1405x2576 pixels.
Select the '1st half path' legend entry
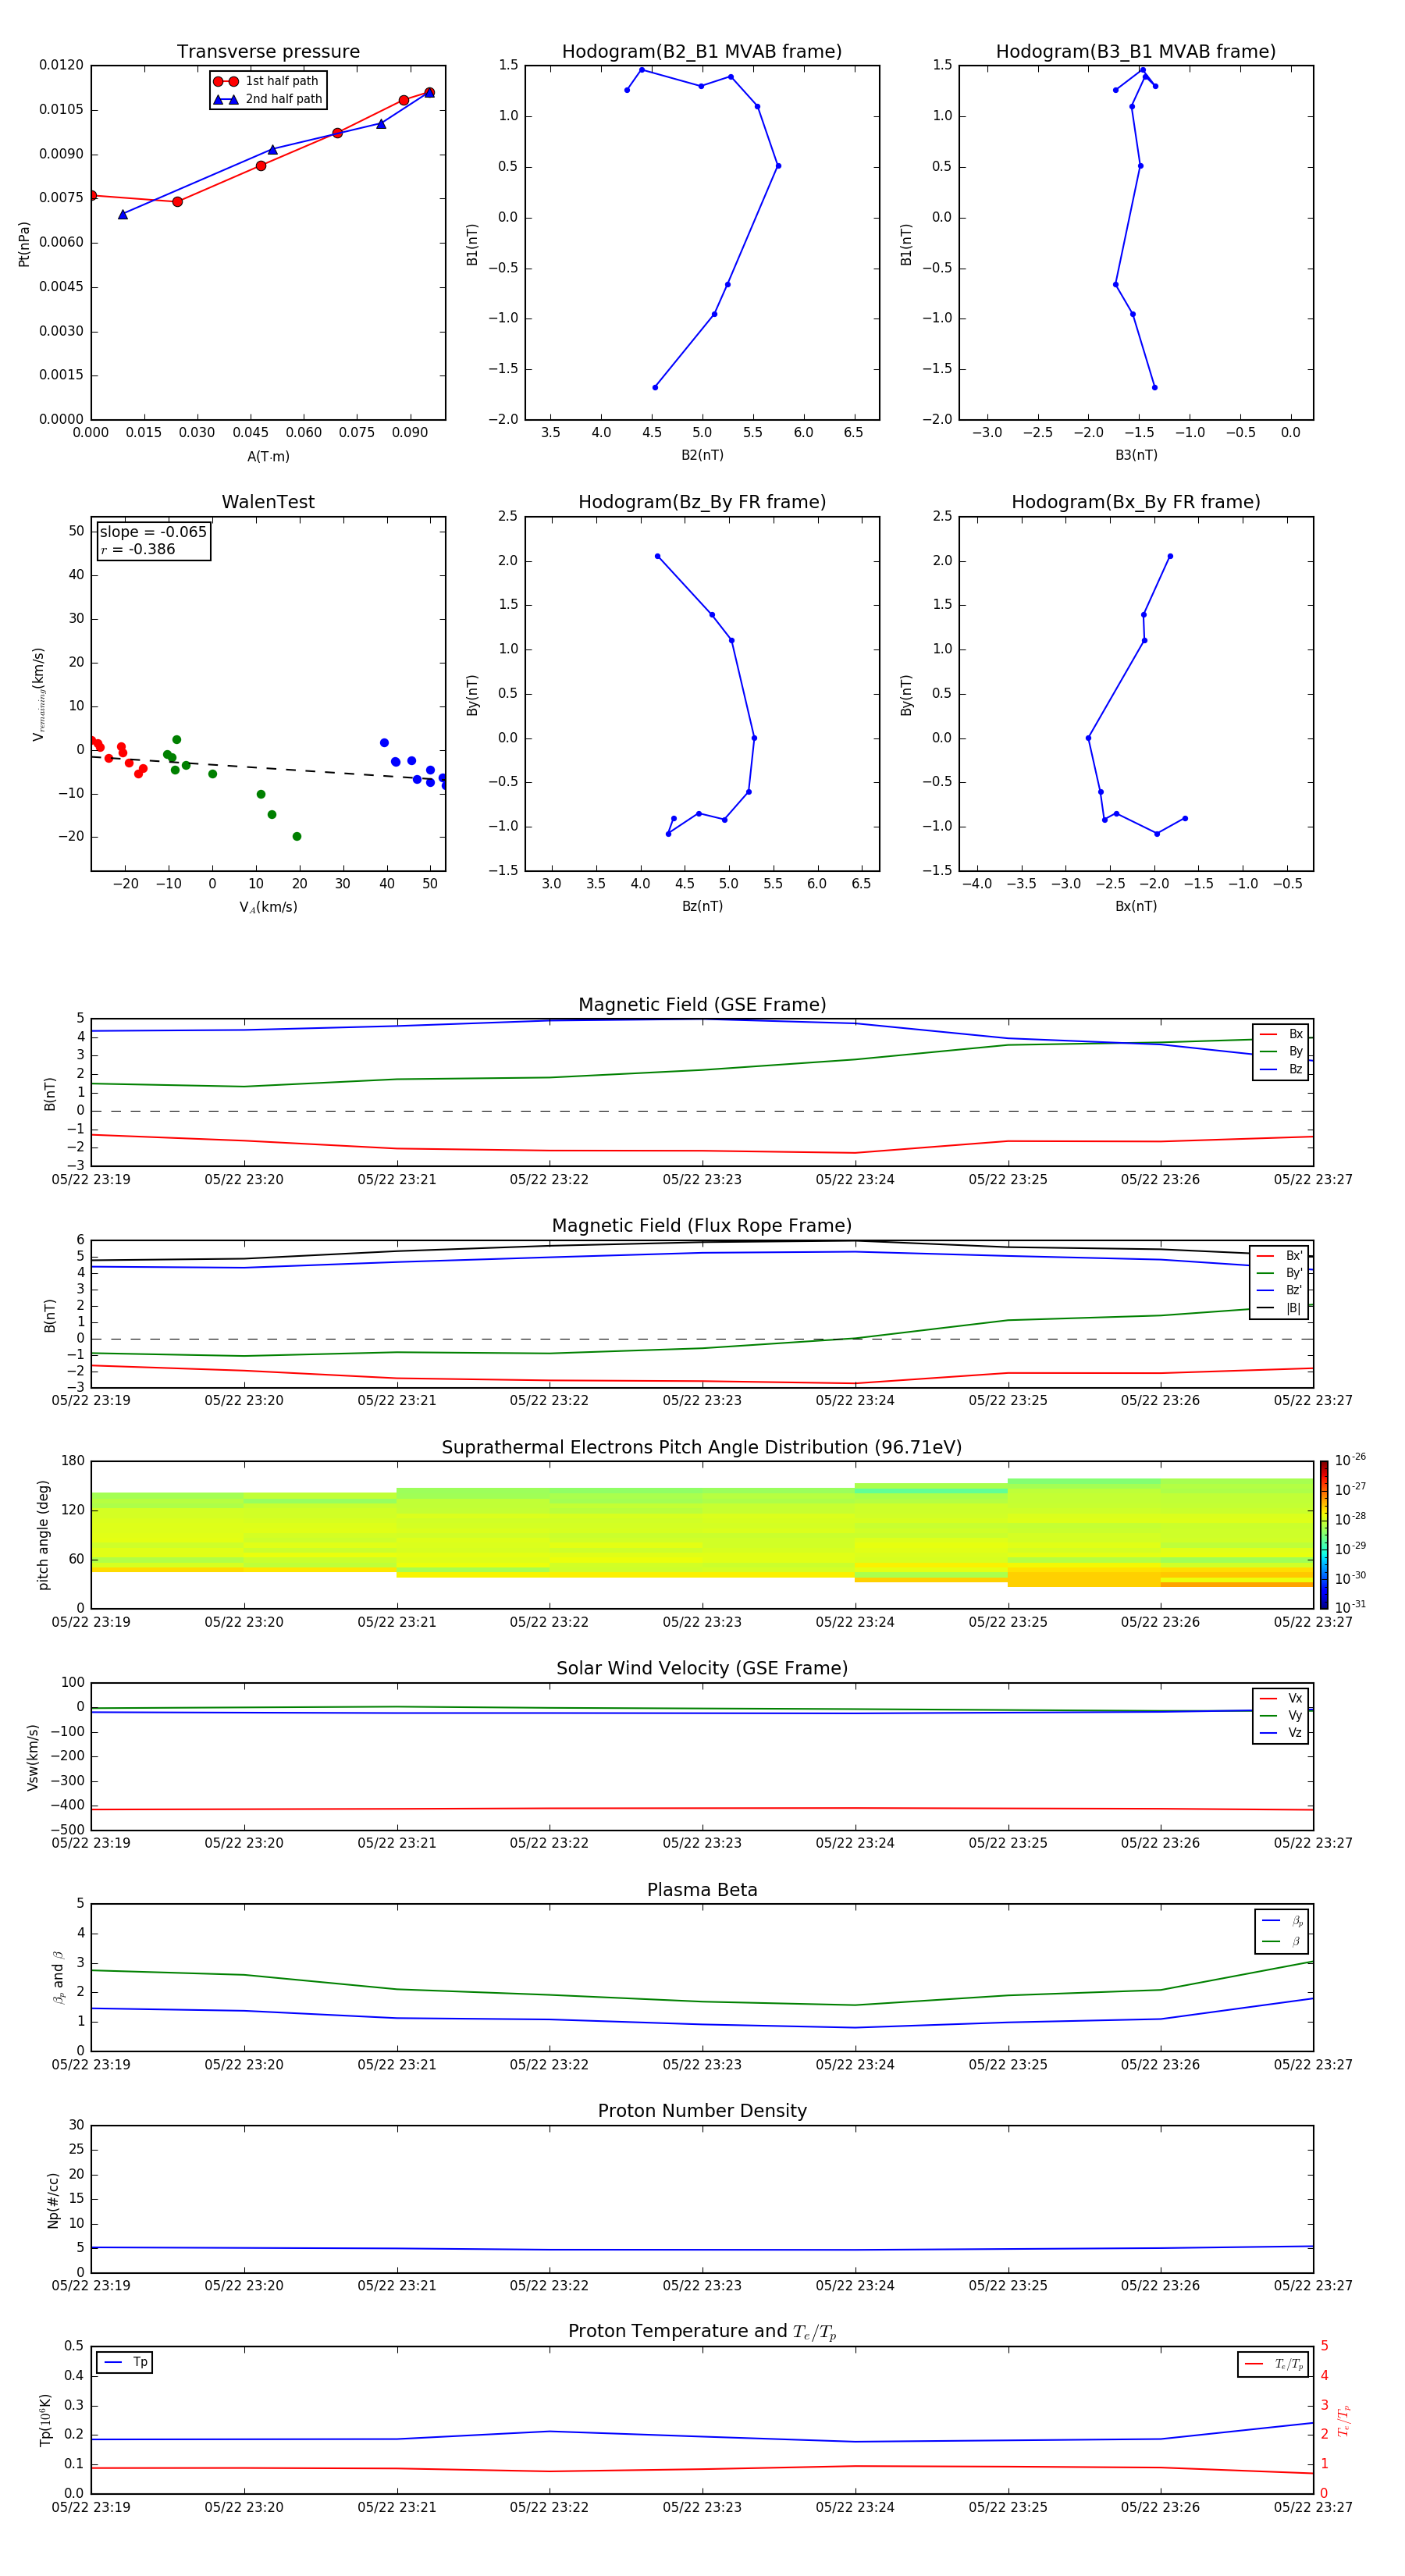click(x=266, y=81)
